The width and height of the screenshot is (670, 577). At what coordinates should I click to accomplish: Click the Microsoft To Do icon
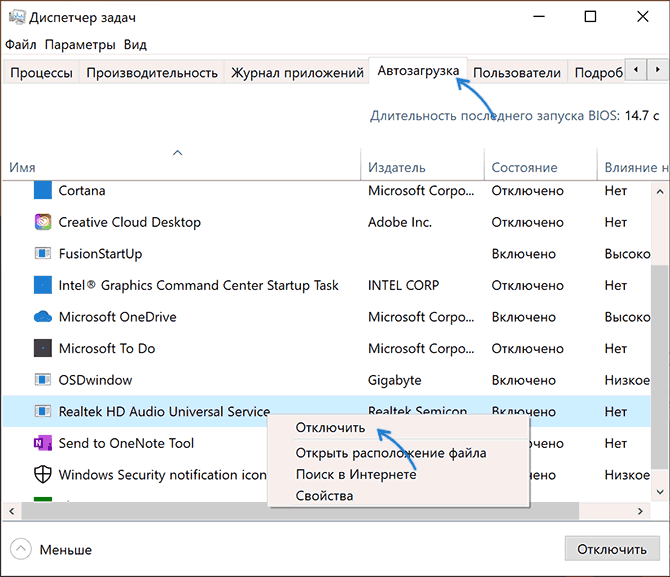coord(43,348)
